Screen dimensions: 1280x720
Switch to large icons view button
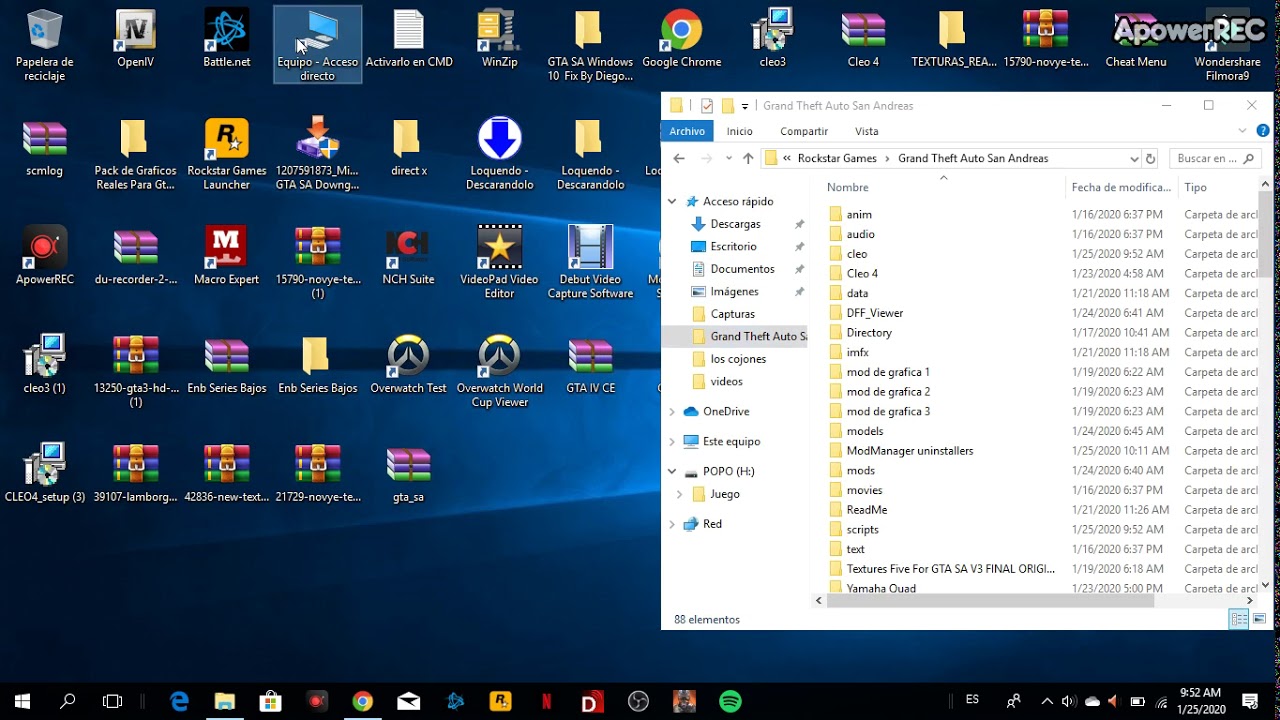point(1259,620)
